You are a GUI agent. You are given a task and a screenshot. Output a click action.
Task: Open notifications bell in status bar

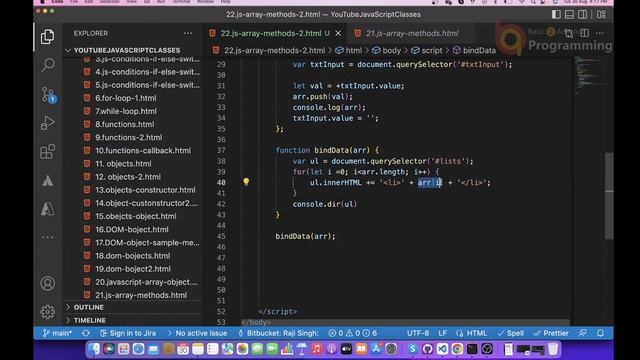(600, 333)
